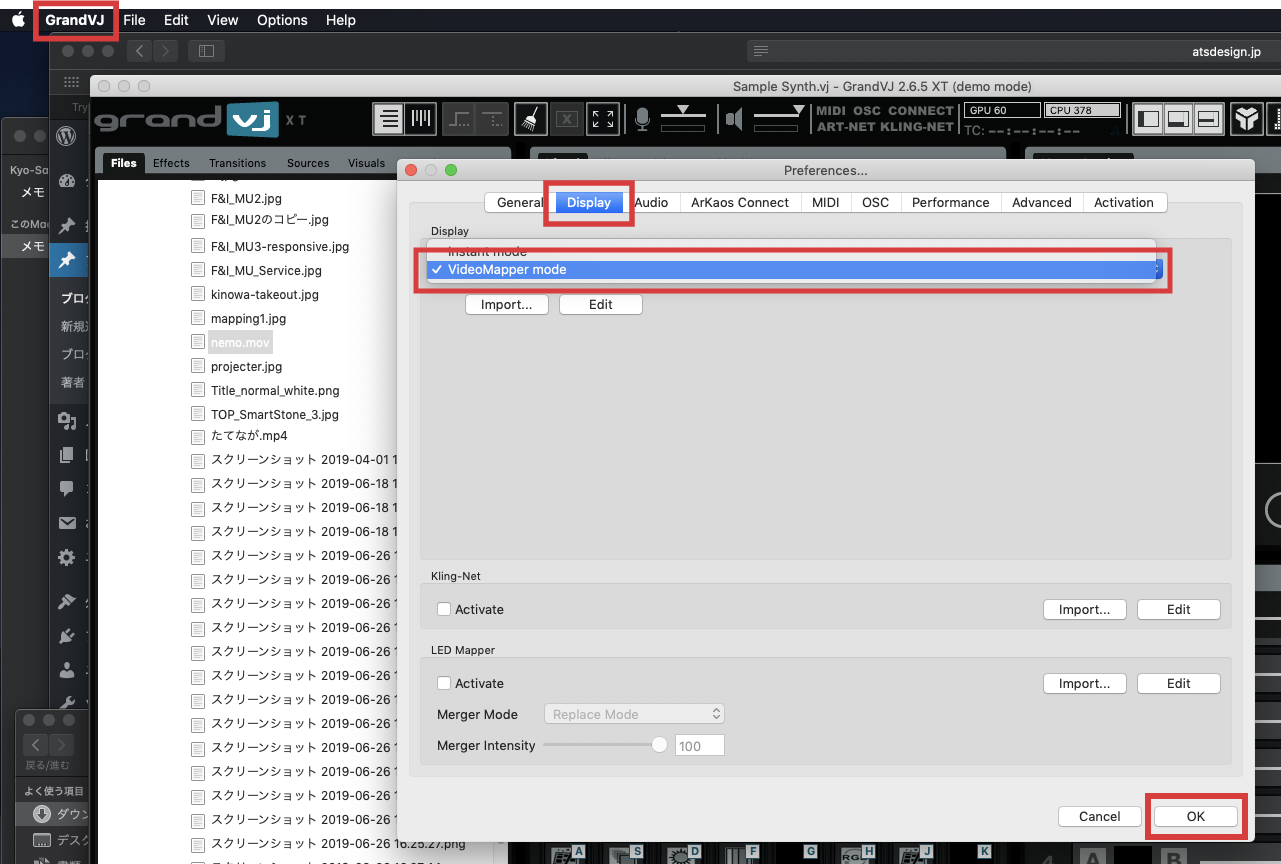
Task: Open the Help menu
Action: tap(341, 20)
